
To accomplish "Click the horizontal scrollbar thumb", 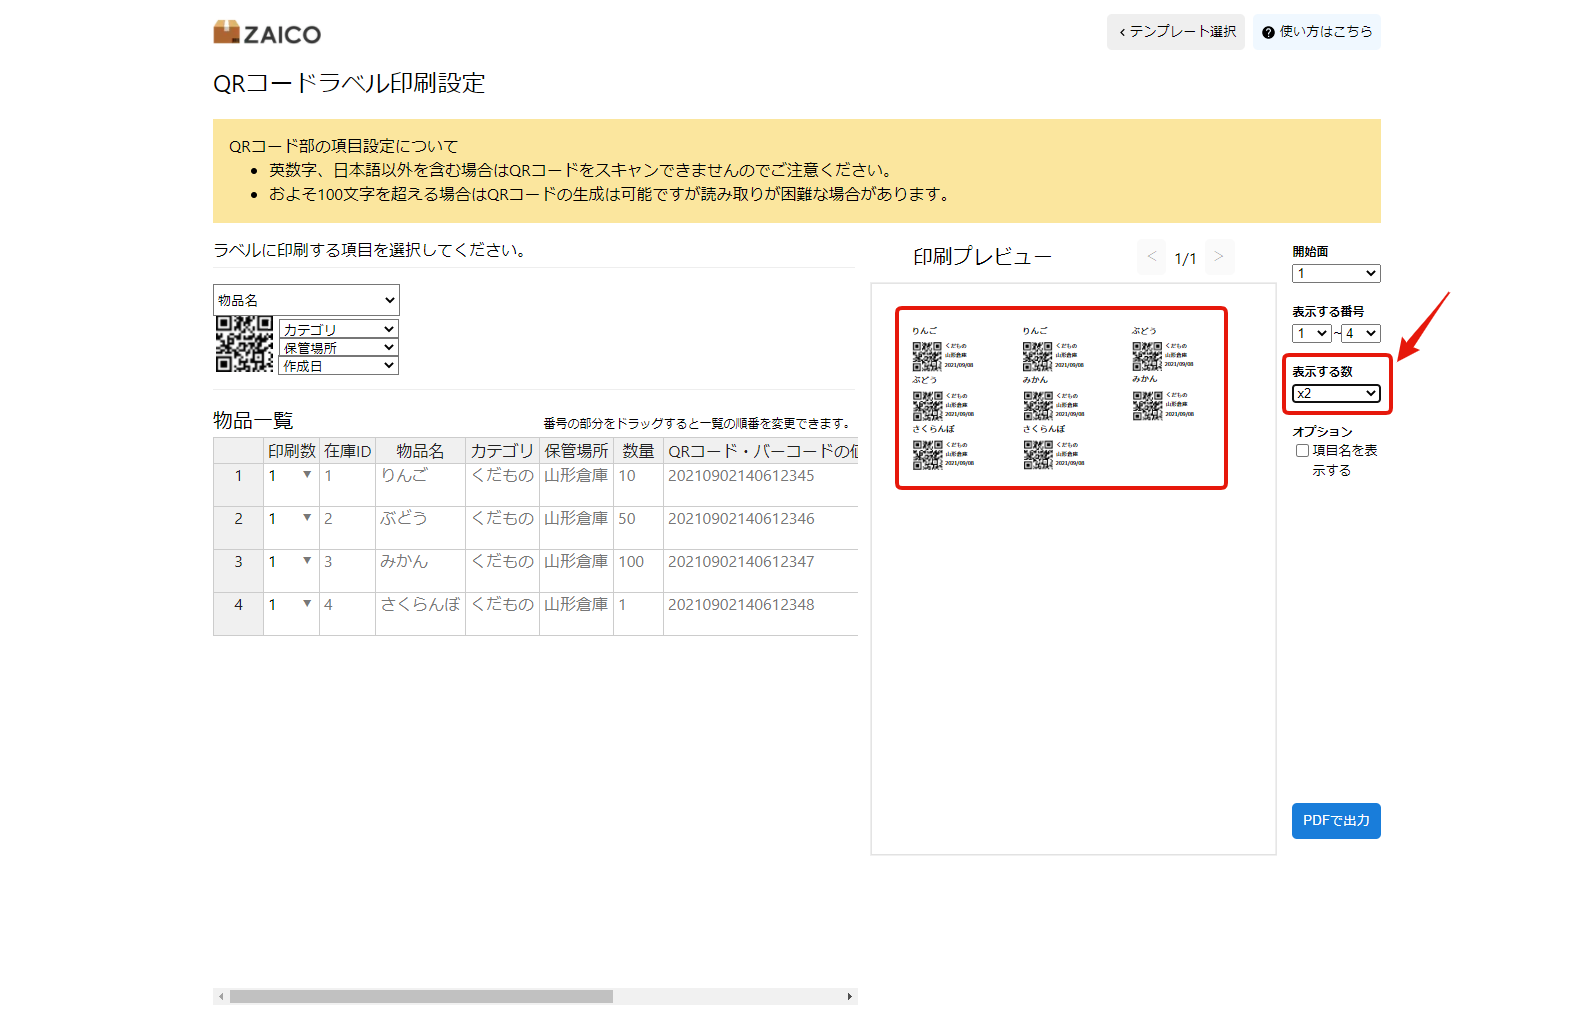I will (421, 996).
